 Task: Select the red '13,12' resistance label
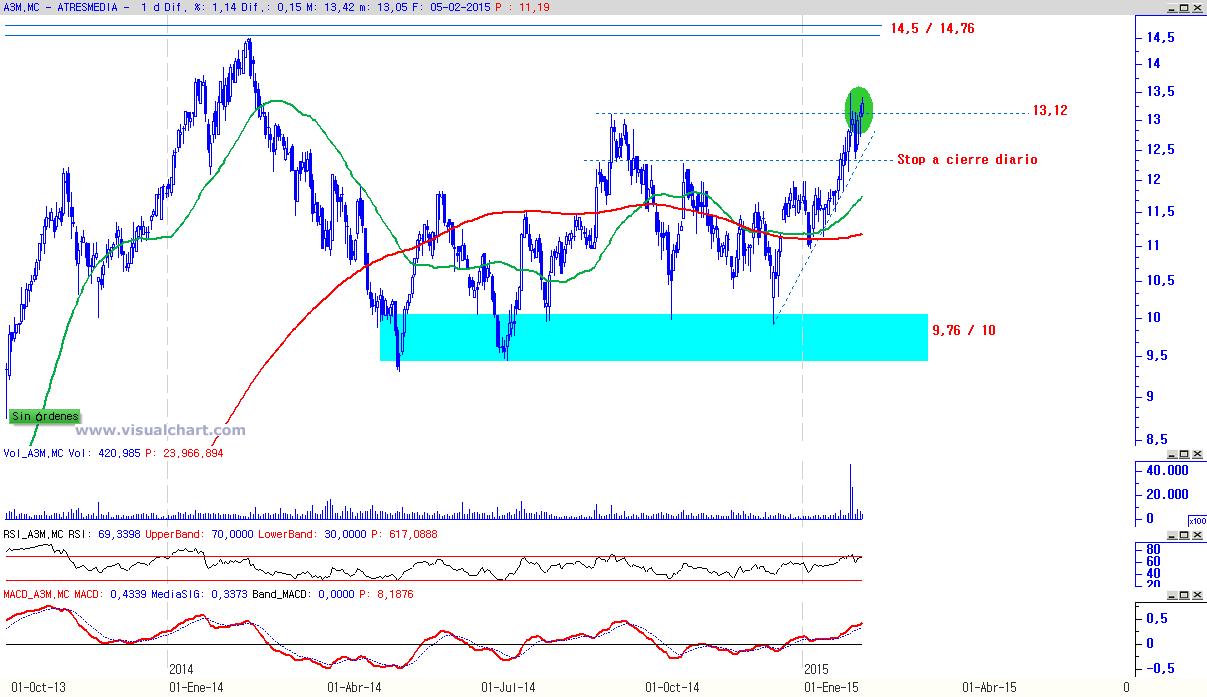(1050, 111)
